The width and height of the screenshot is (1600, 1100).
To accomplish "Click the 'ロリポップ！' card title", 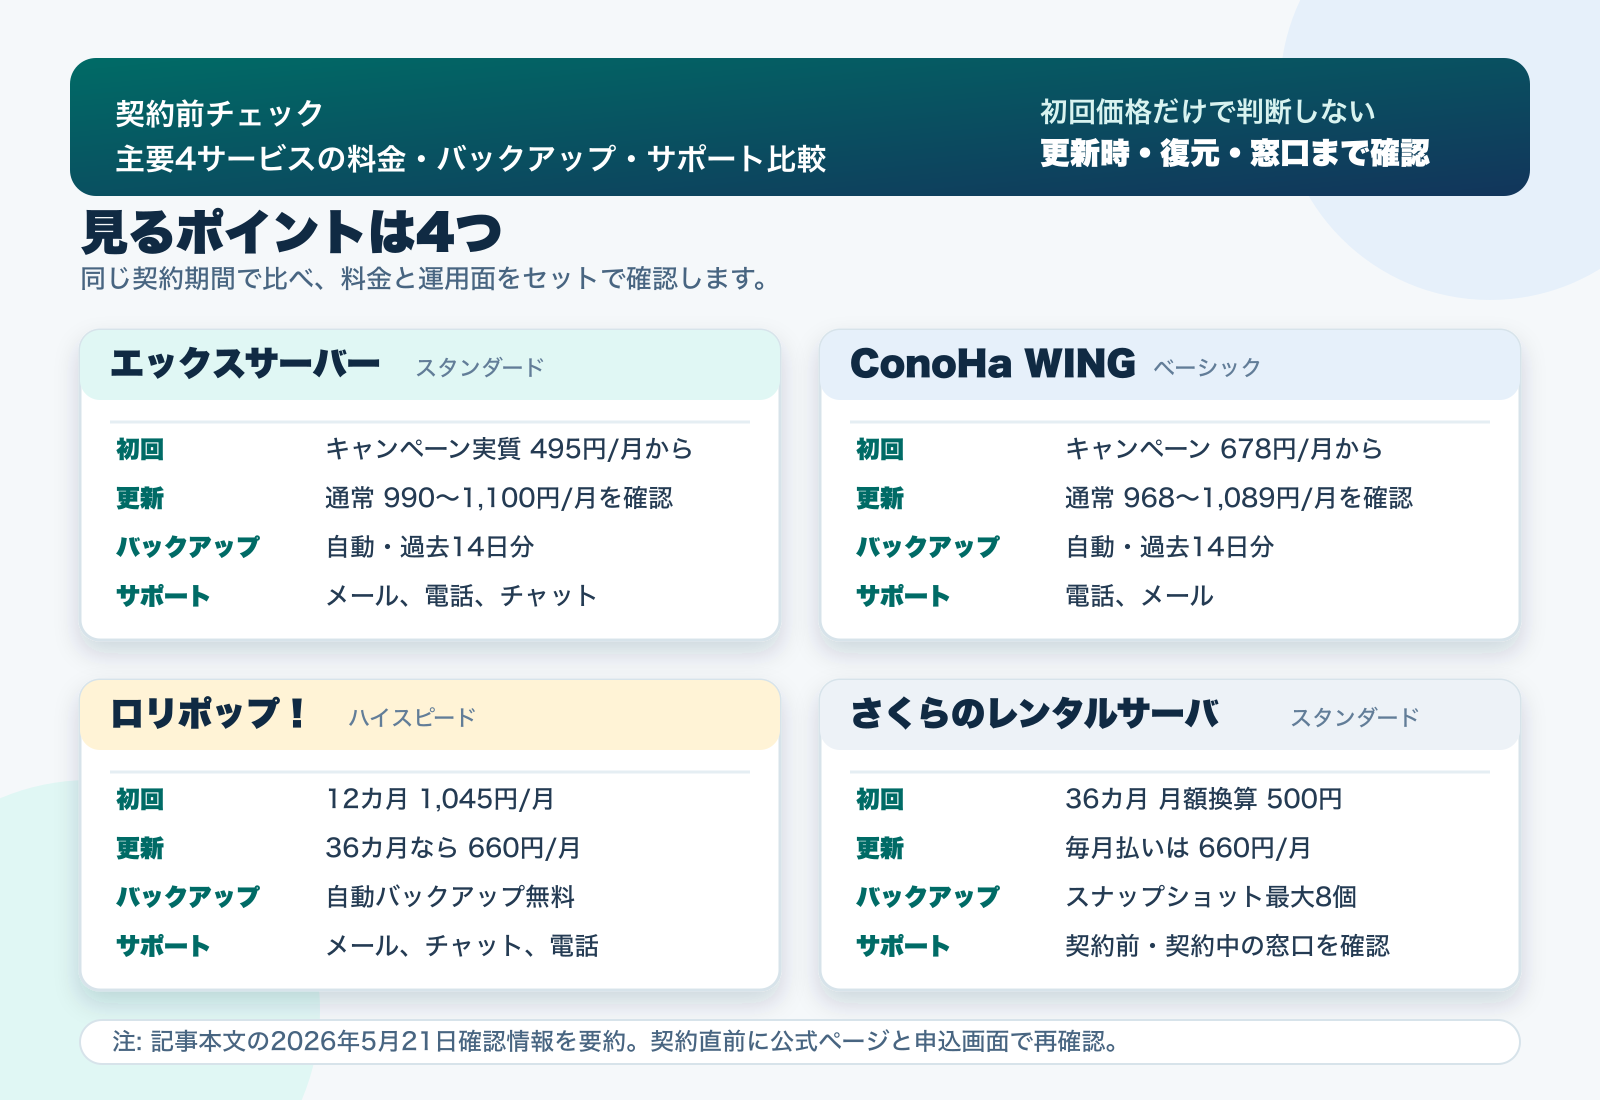I will click(208, 713).
